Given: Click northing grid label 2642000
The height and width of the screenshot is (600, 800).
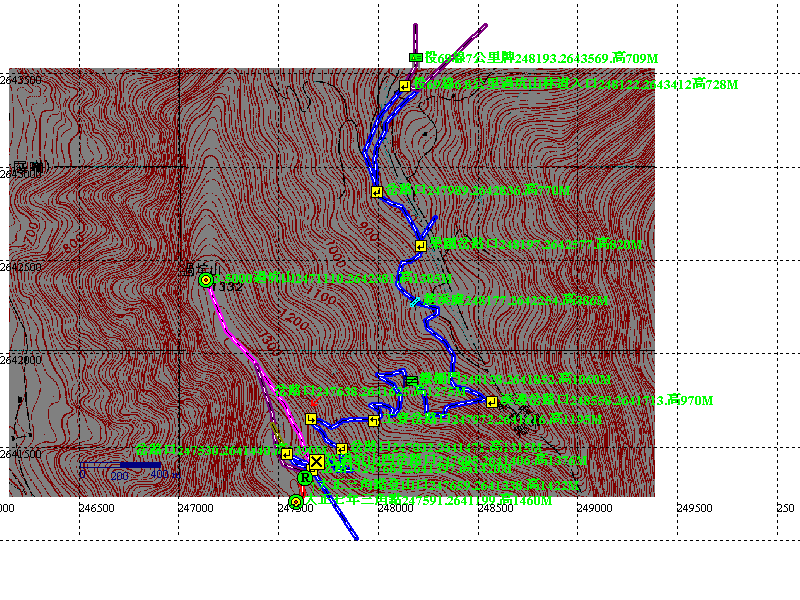Looking at the screenshot, I should point(20,361).
